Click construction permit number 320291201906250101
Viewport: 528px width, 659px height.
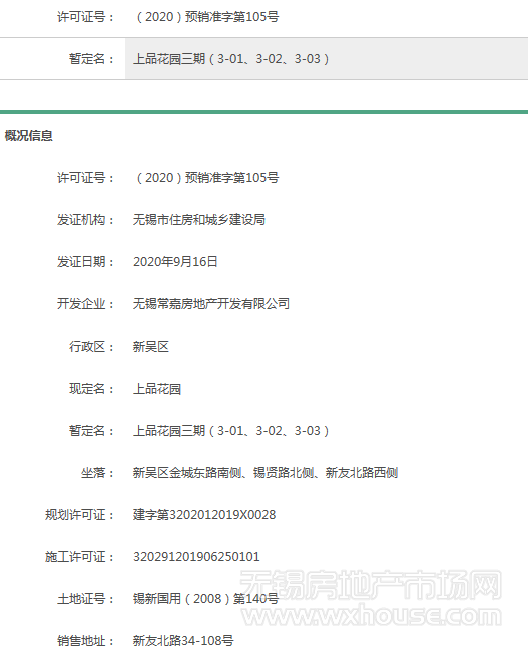(x=196, y=557)
